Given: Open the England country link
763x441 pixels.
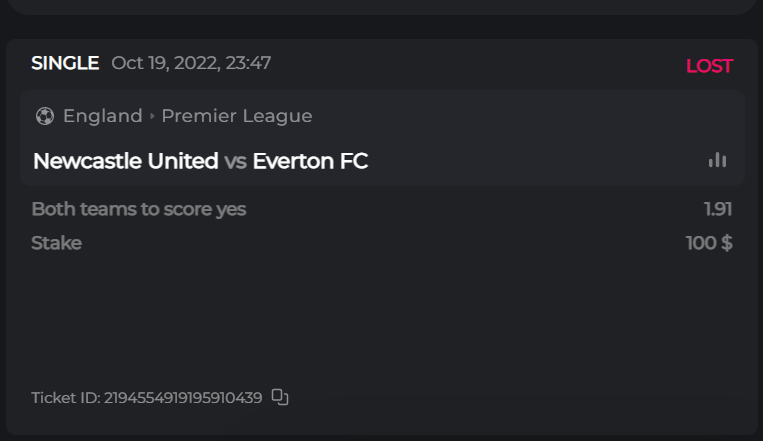Looking at the screenshot, I should pos(102,116).
